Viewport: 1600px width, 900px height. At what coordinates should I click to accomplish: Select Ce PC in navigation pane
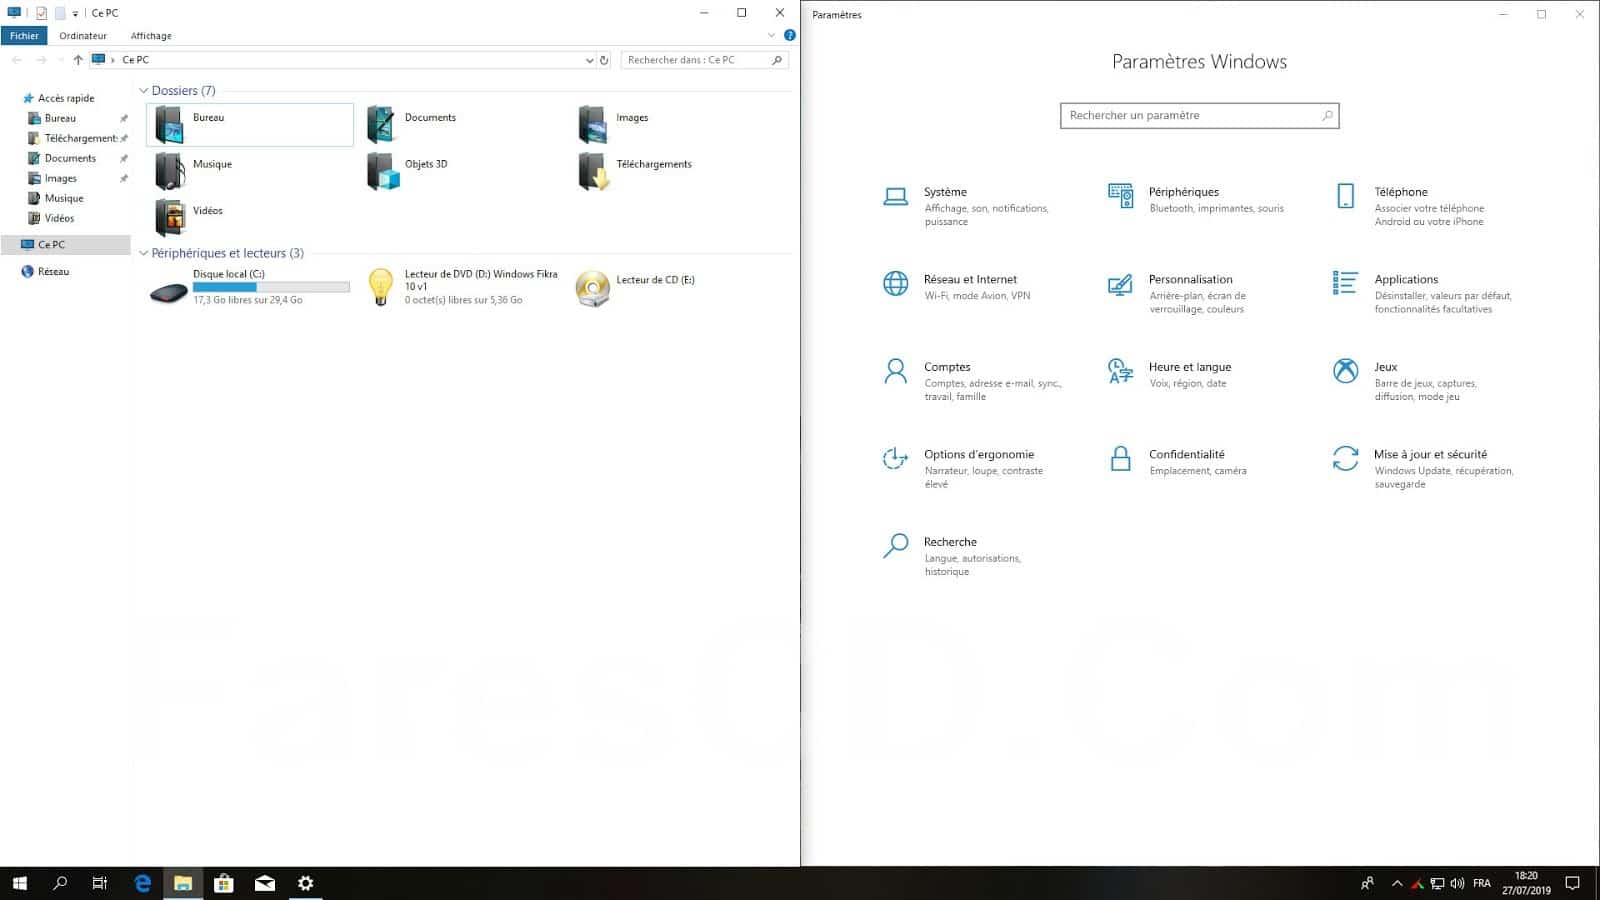click(x=66, y=244)
